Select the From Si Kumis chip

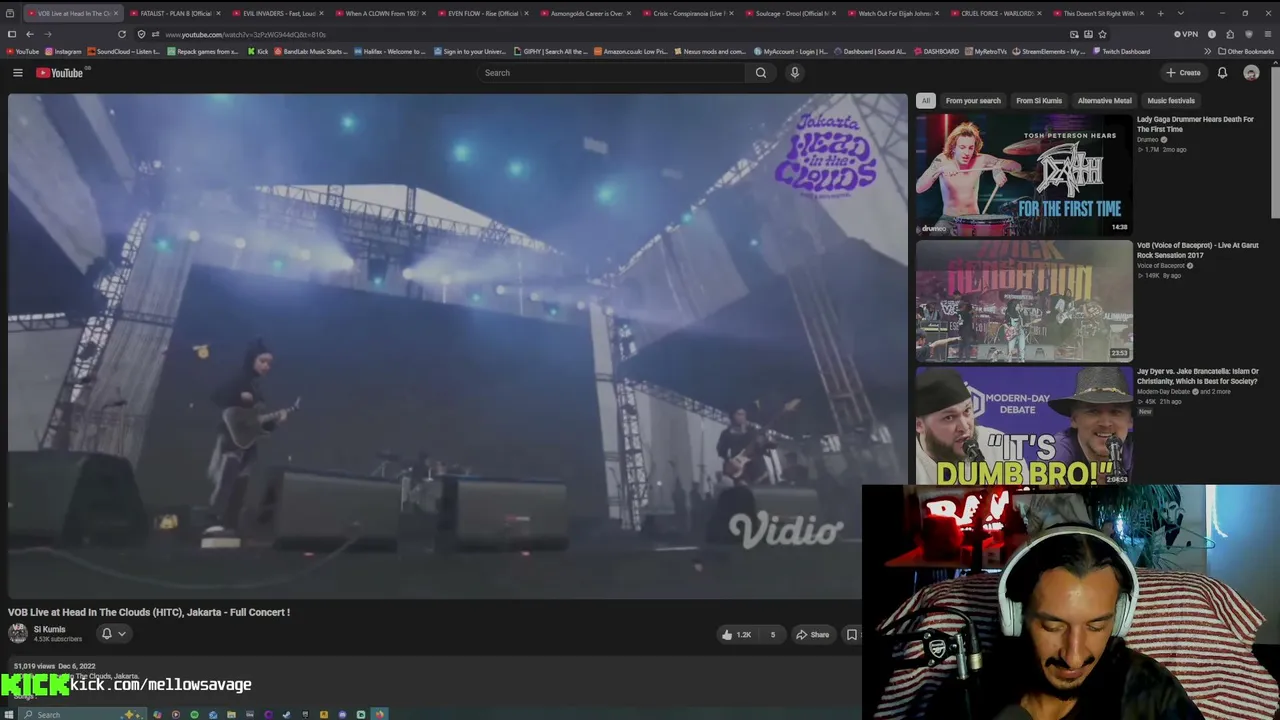(x=1039, y=101)
